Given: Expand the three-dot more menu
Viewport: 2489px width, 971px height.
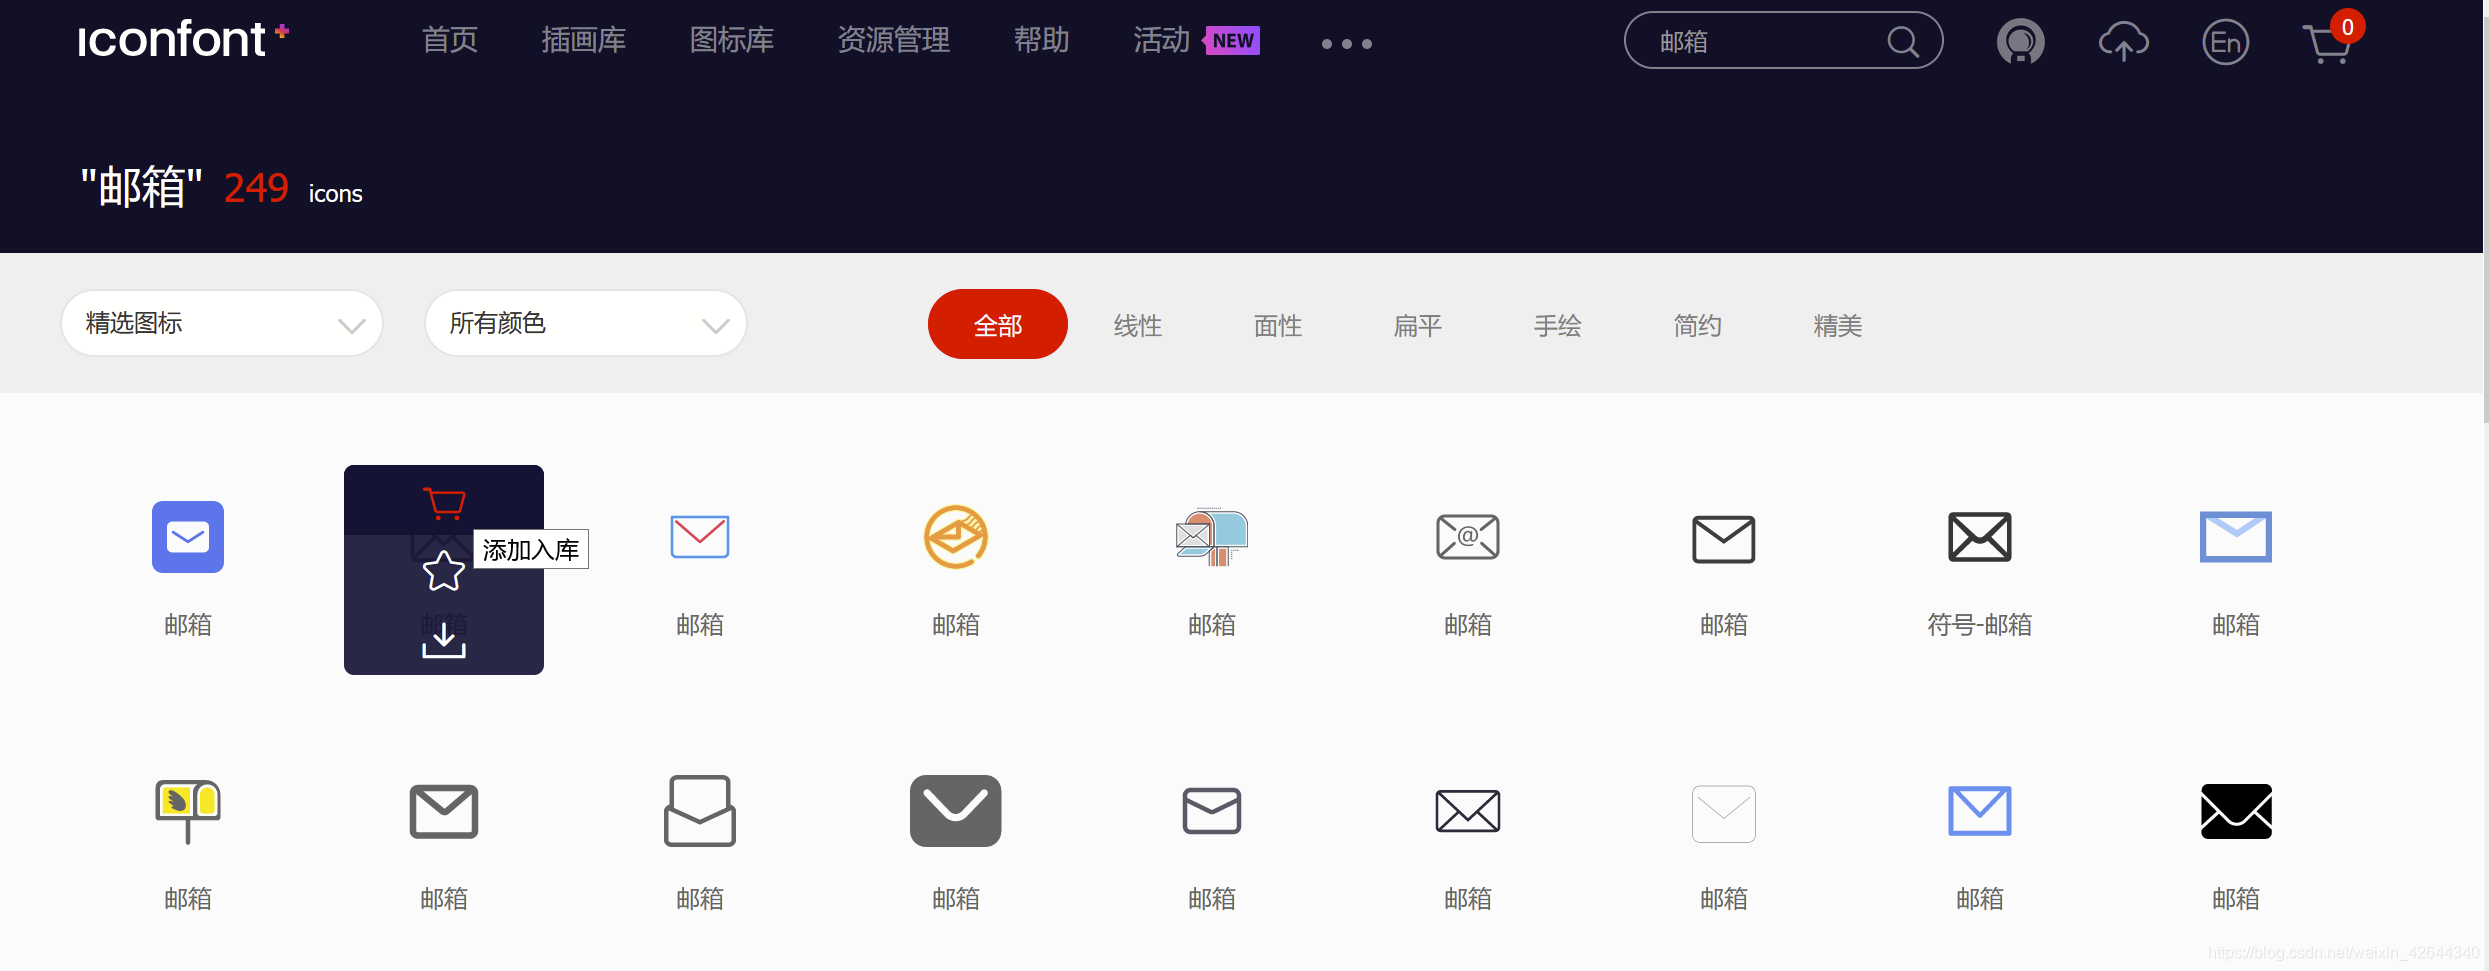Looking at the screenshot, I should point(1346,44).
